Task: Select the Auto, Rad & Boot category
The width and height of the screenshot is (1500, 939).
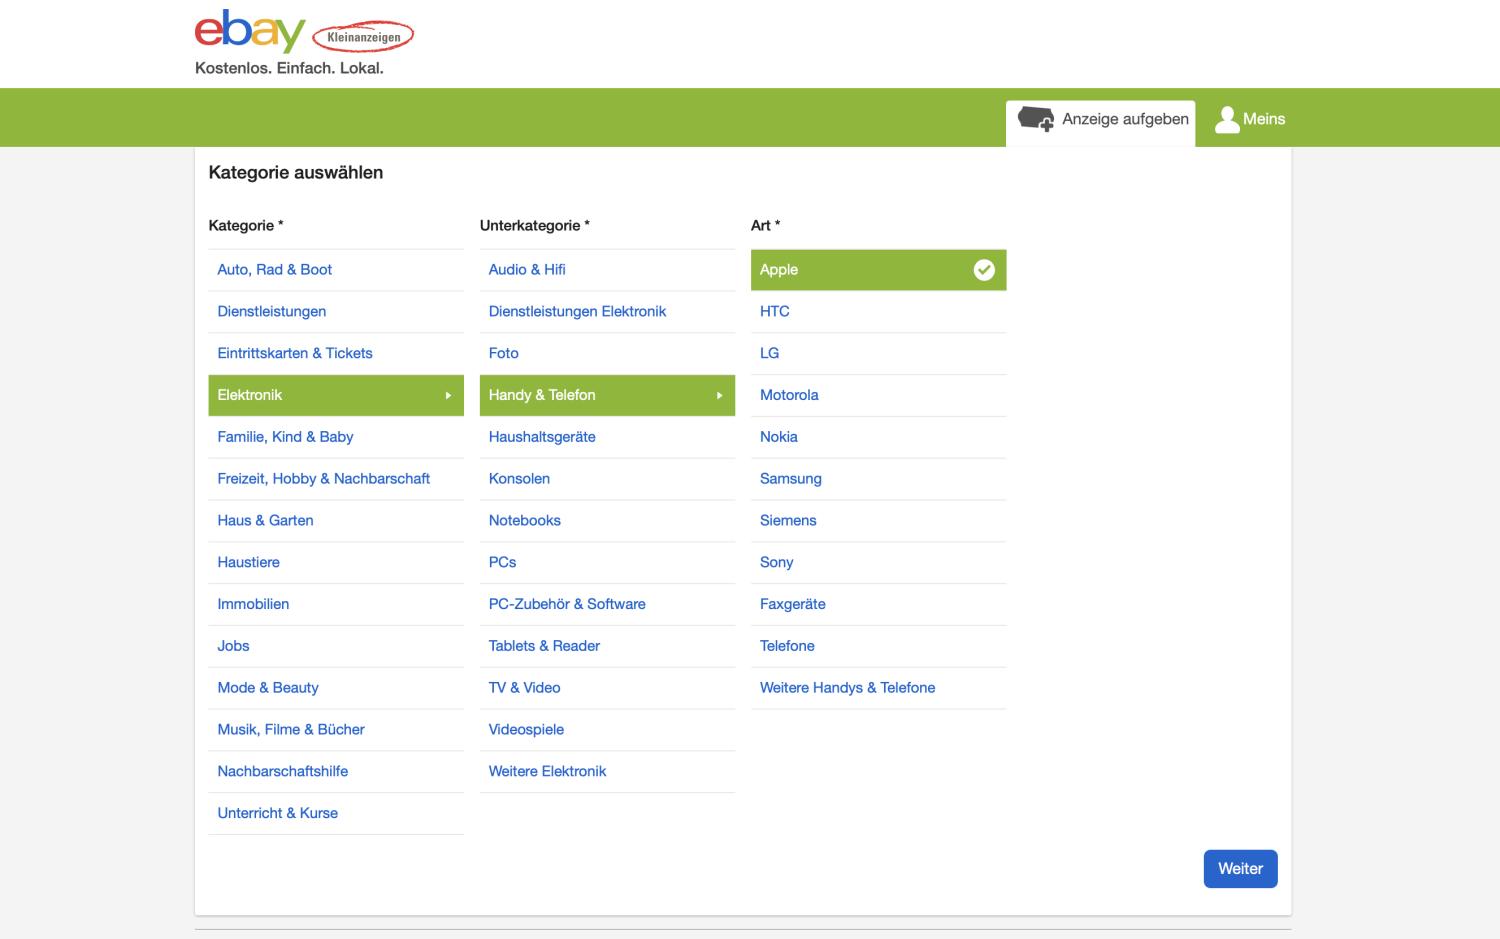Action: (336, 270)
